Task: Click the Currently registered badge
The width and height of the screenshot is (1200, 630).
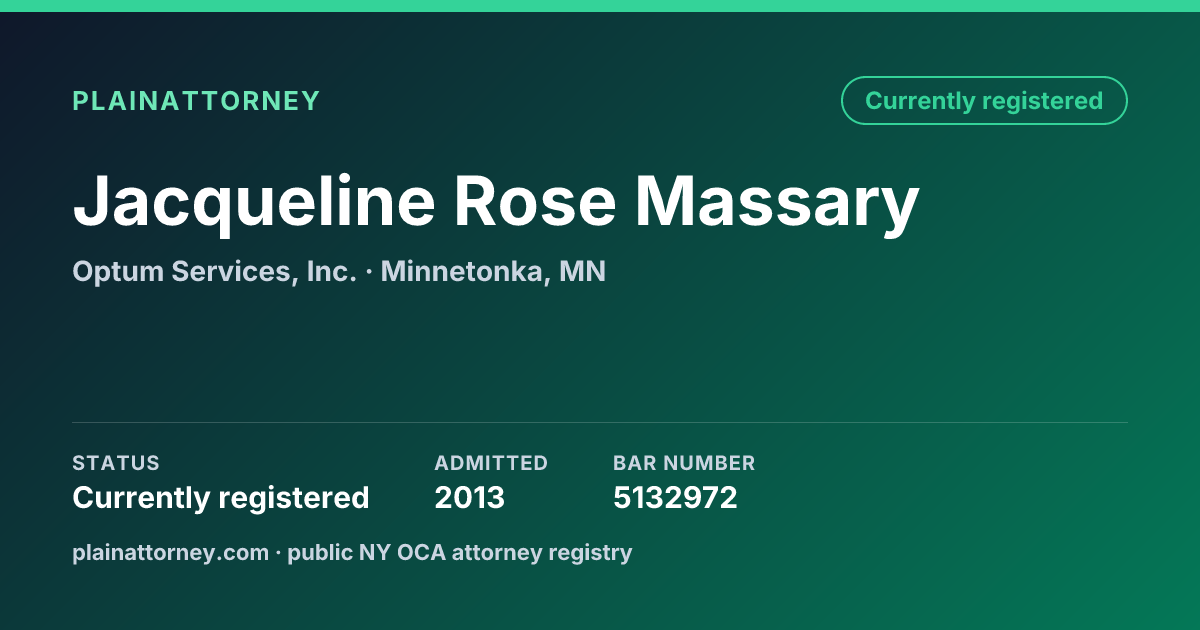Action: (x=984, y=101)
